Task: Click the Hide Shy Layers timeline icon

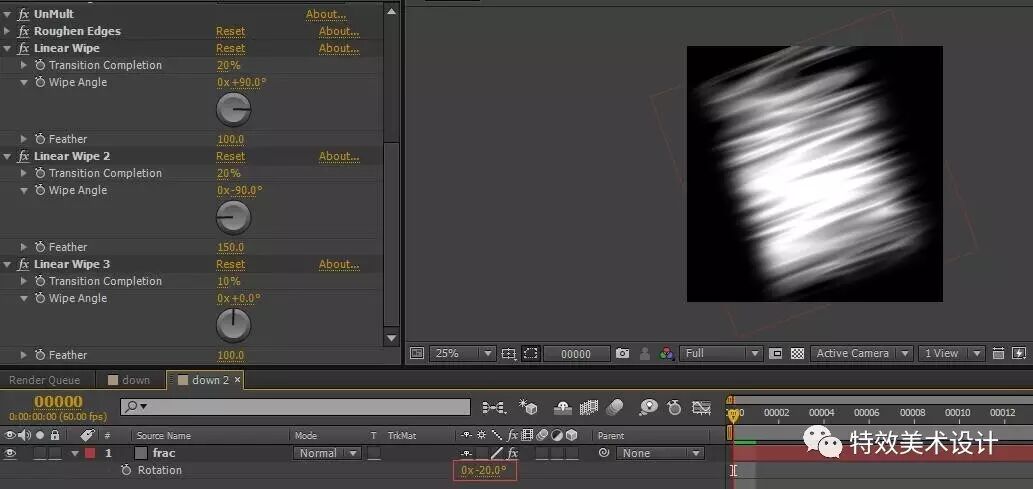Action: tap(563, 408)
